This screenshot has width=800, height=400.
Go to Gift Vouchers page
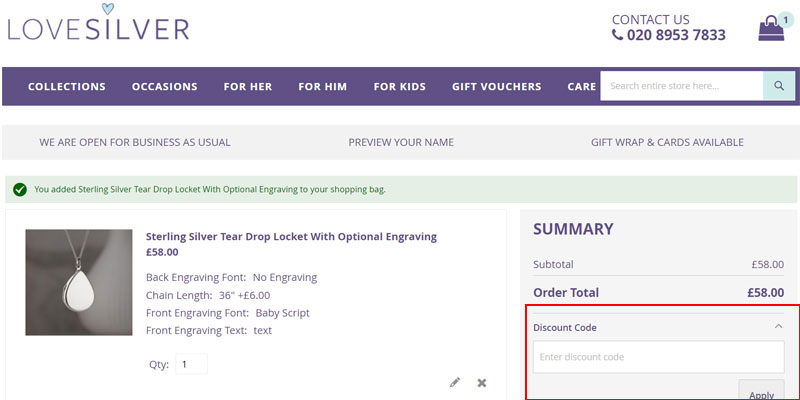(496, 87)
